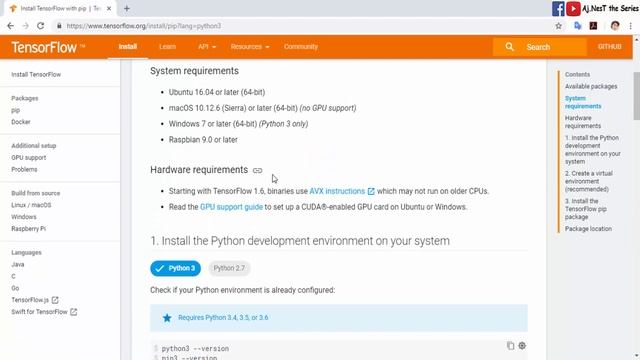Viewport: 640px width, 360px height.
Task: Select the Python 2.7 toggle chip
Action: click(229, 268)
